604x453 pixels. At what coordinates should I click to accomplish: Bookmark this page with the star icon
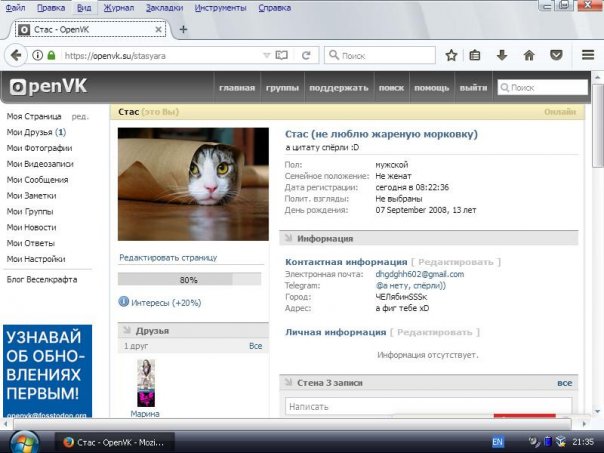click(x=451, y=56)
